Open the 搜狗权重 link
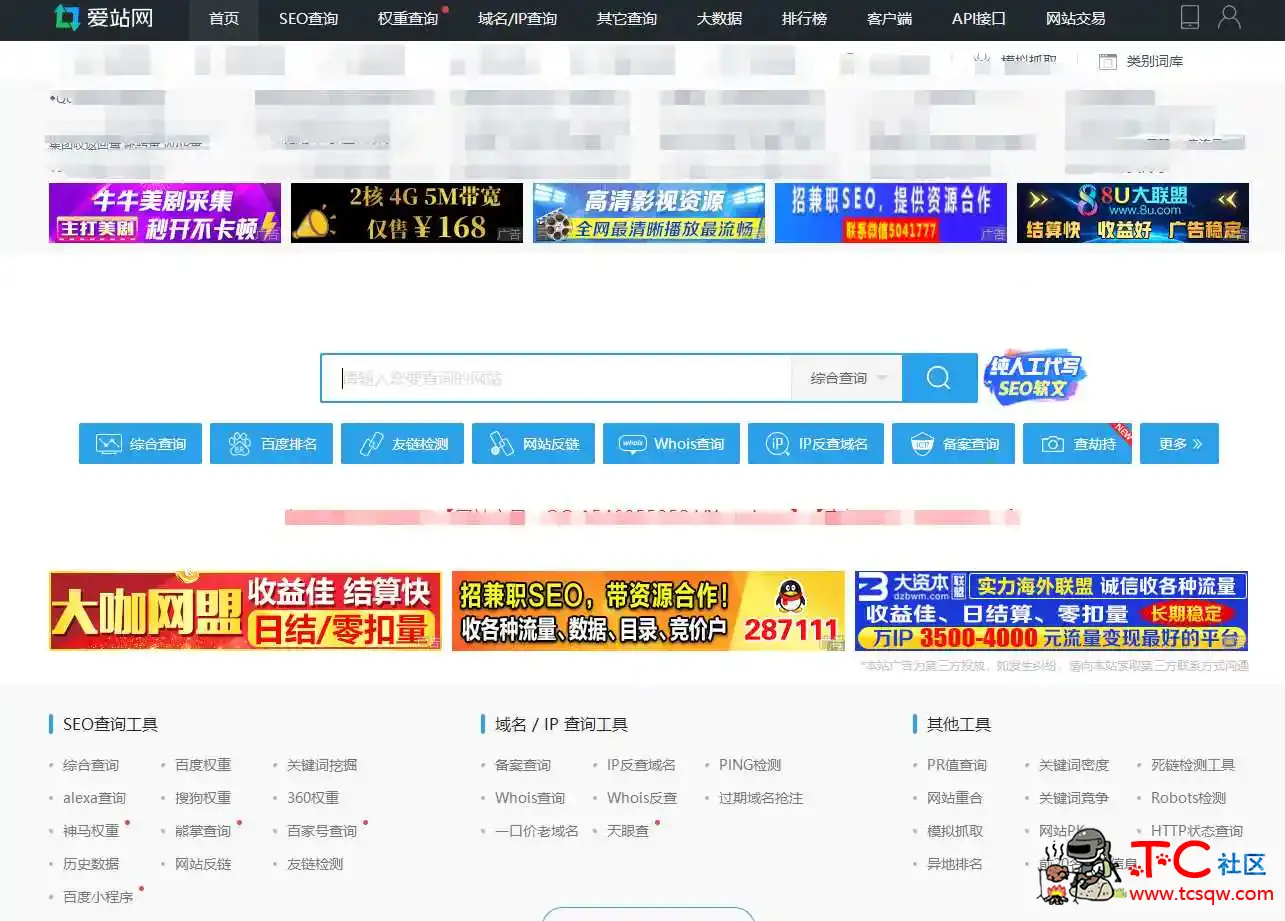 203,798
